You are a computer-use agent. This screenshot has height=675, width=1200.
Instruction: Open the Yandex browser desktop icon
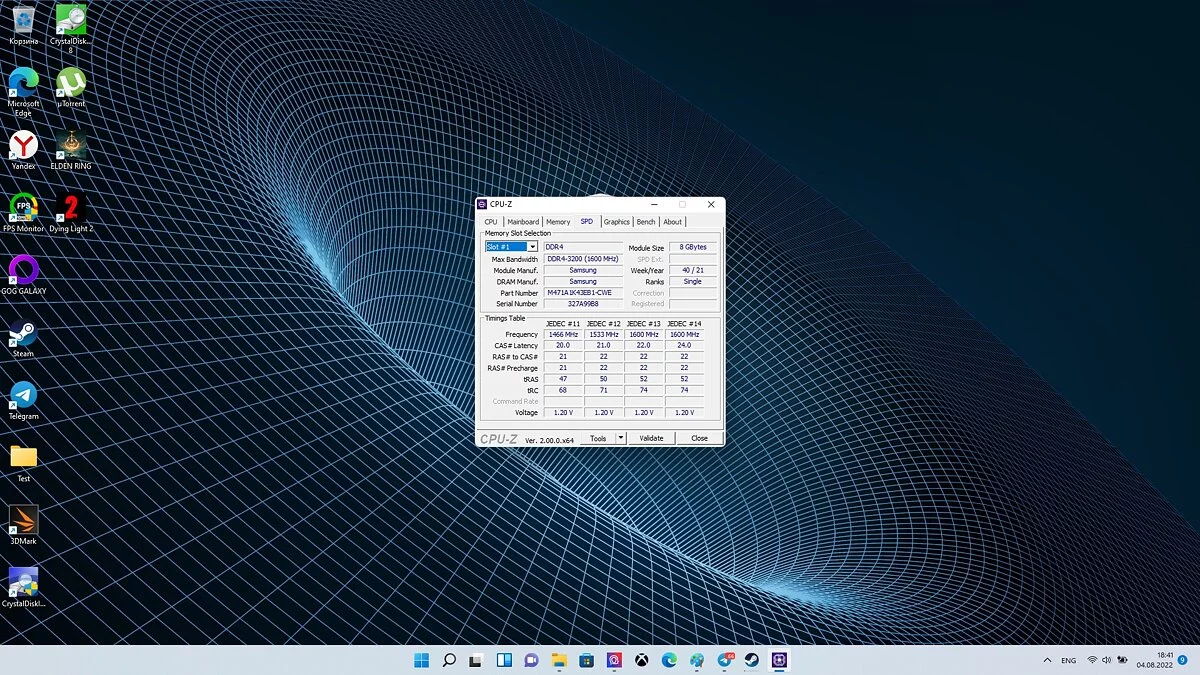(x=23, y=146)
